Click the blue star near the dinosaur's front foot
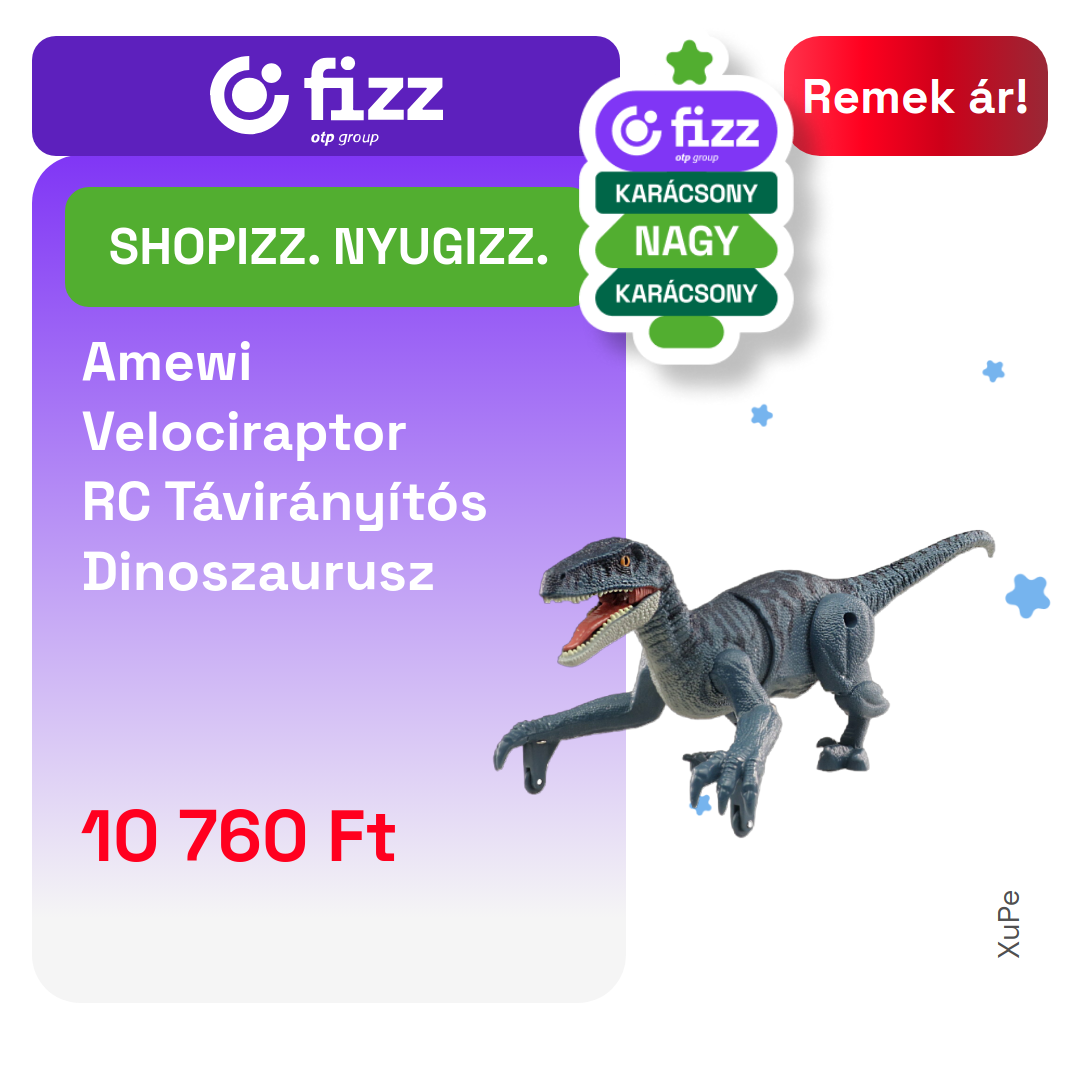This screenshot has width=1080, height=1080. (x=702, y=804)
